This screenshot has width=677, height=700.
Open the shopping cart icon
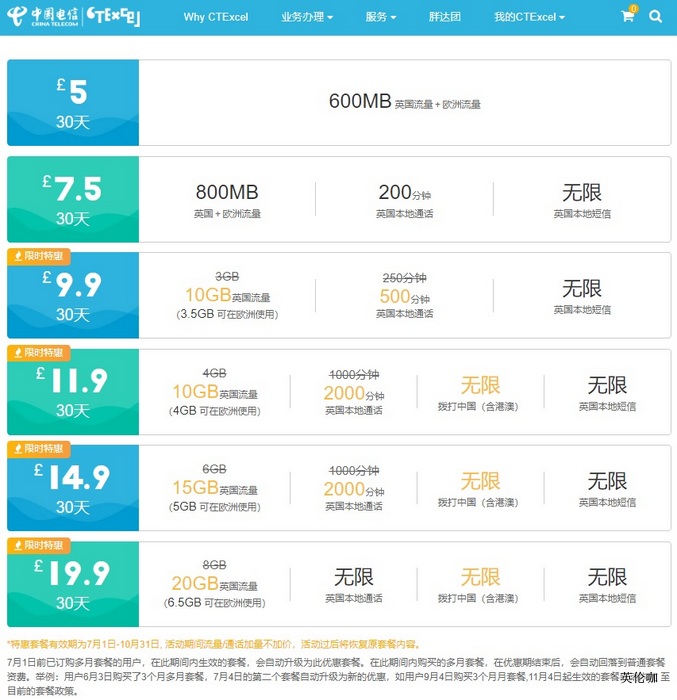628,16
